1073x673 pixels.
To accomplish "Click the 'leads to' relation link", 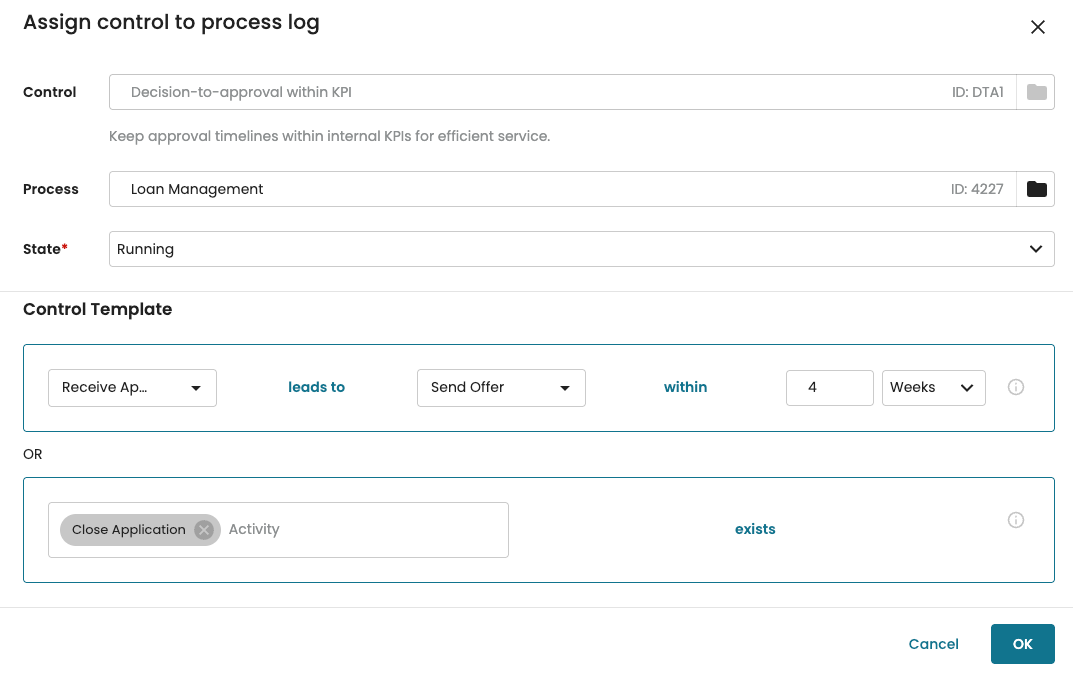I will (x=316, y=387).
